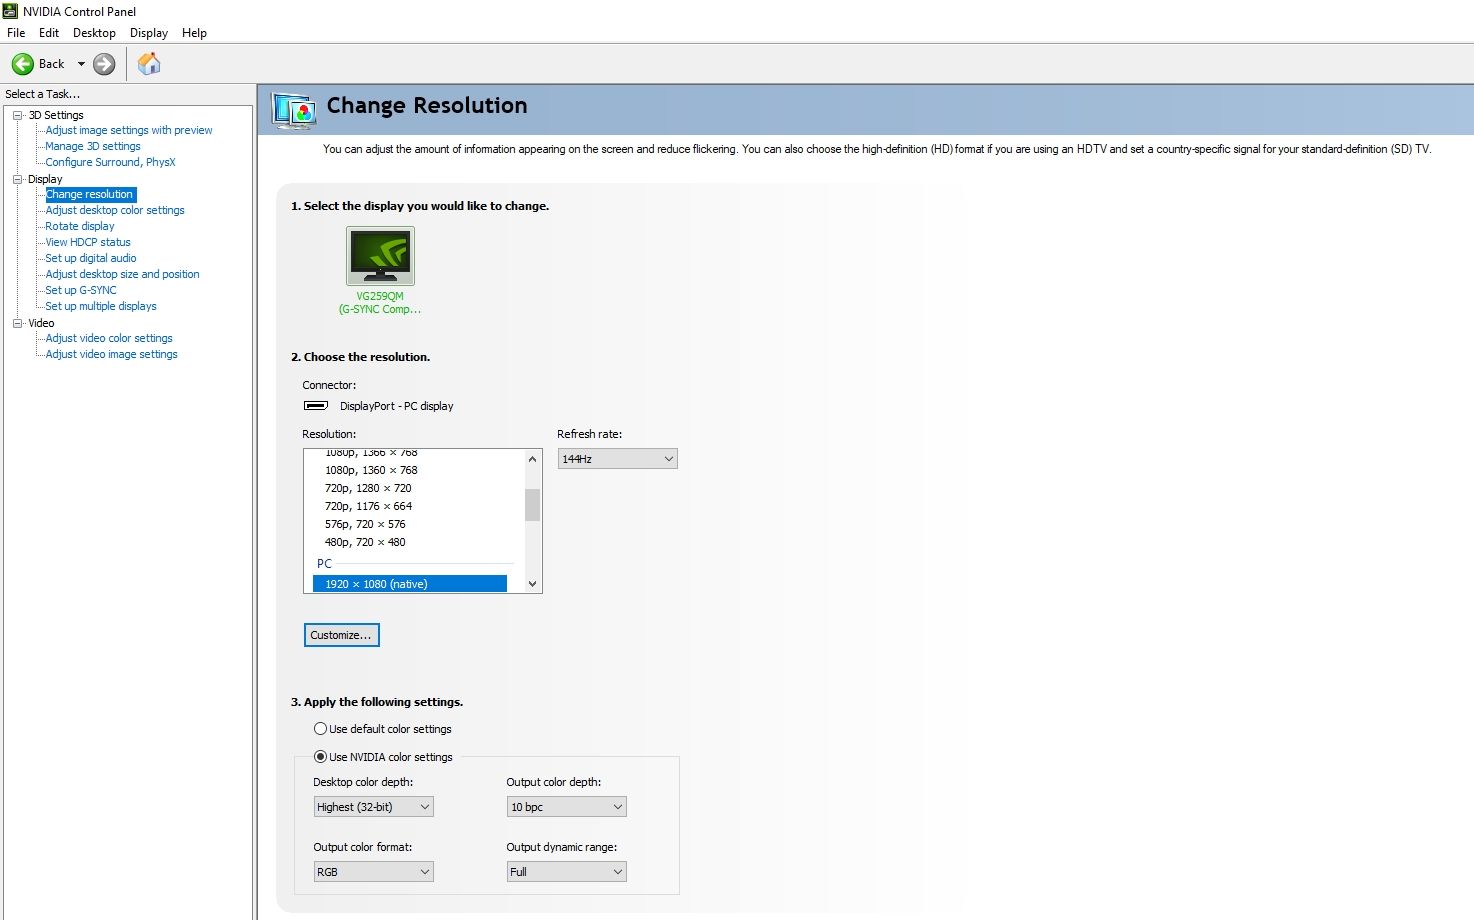Click the Forward arrow icon
1474x920 pixels.
(104, 64)
